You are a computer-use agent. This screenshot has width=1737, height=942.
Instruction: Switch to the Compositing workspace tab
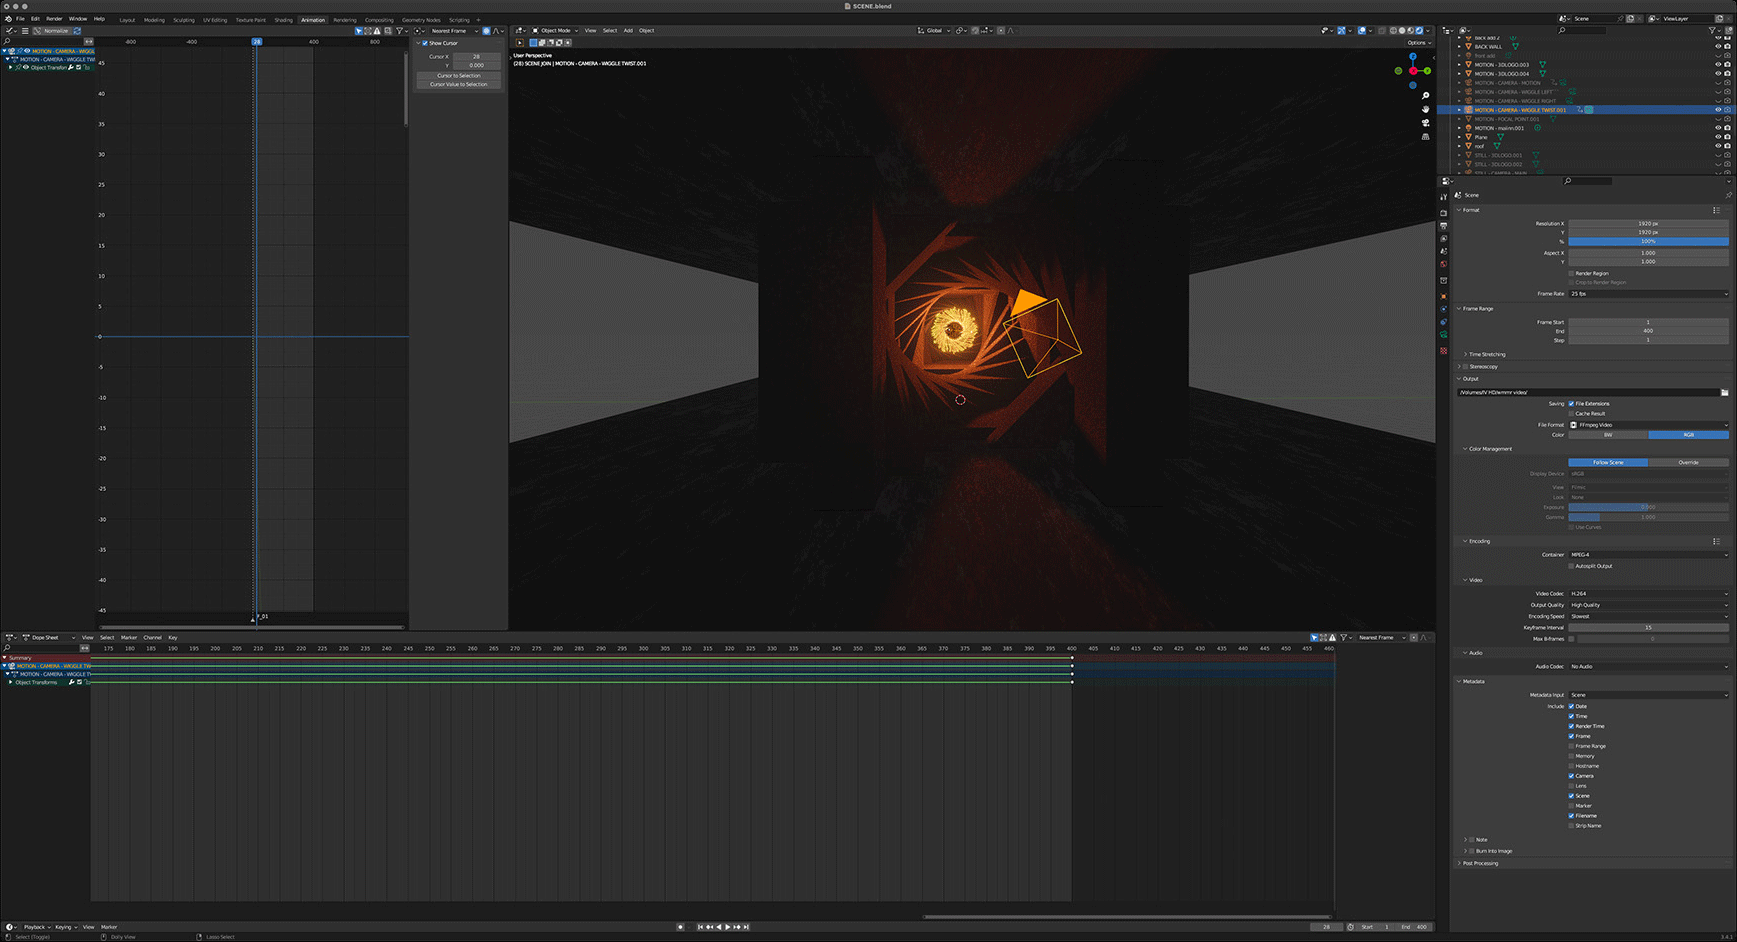point(379,20)
